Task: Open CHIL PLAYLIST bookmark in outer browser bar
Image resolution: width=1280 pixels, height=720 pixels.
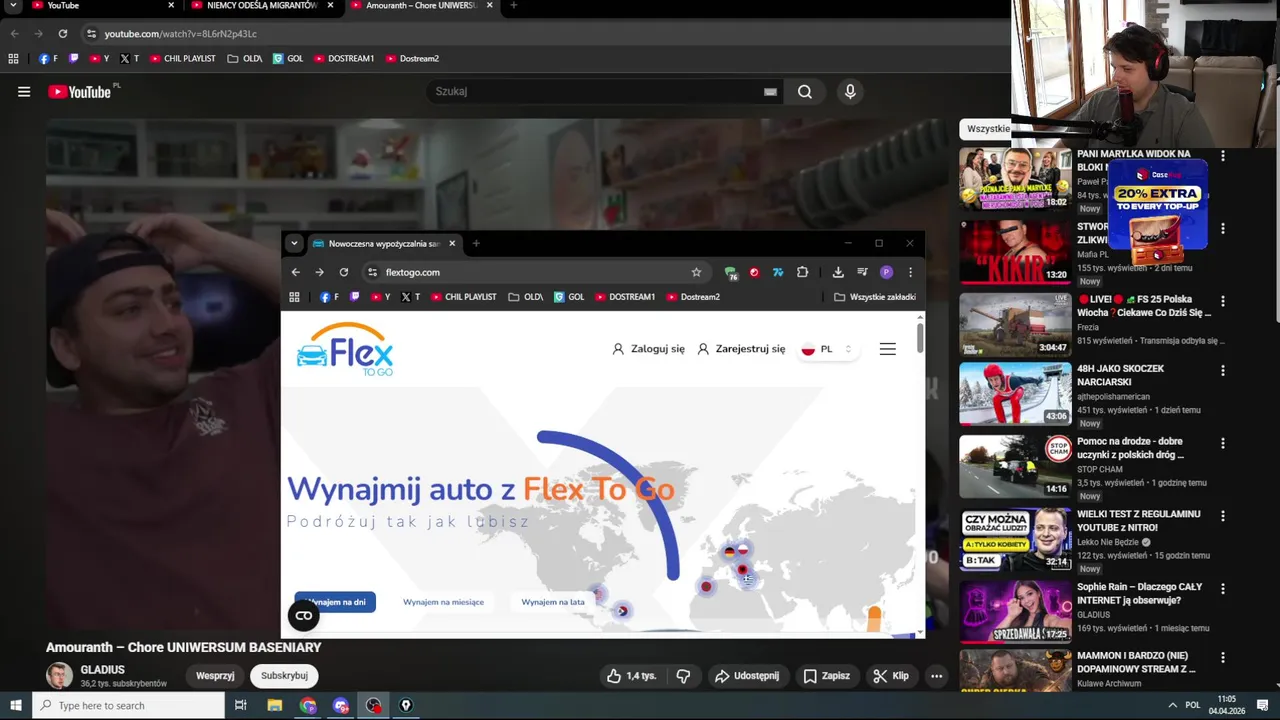Action: [183, 59]
